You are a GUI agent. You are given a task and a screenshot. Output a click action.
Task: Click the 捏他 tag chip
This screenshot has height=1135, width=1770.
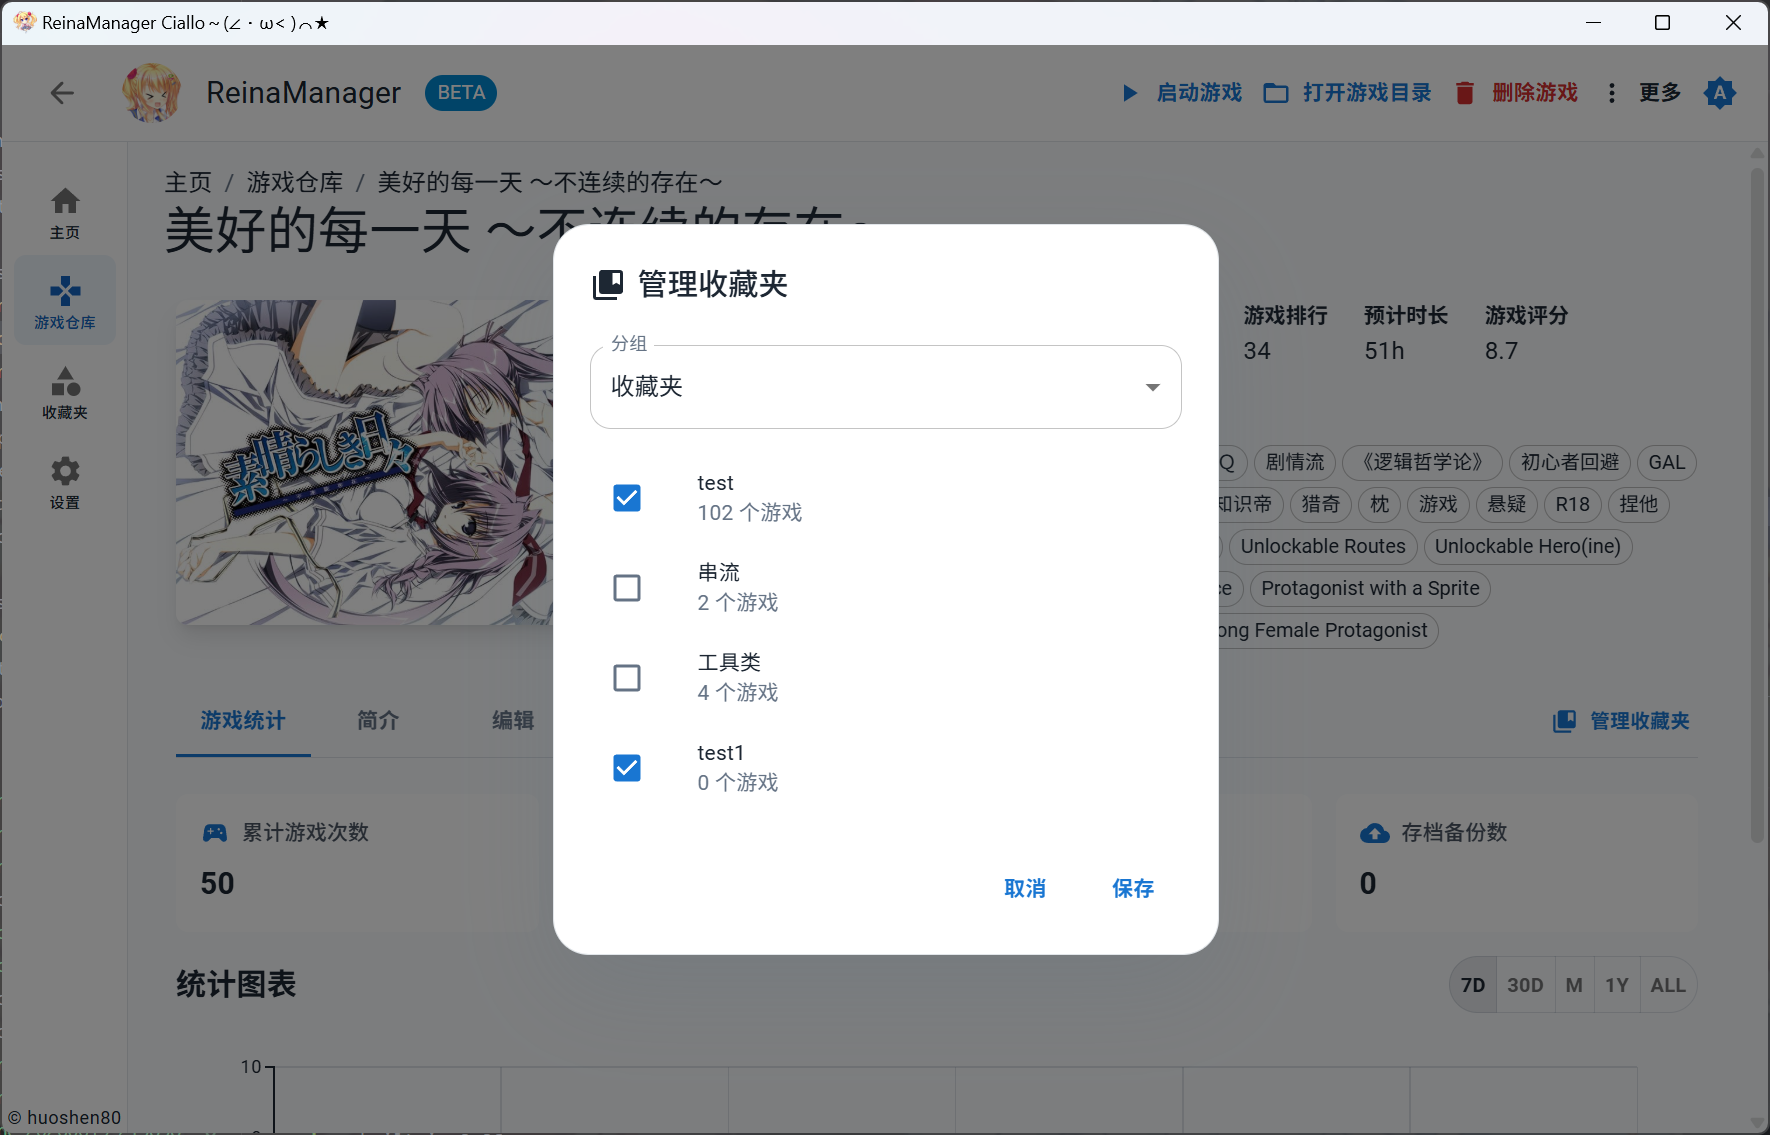(1639, 504)
